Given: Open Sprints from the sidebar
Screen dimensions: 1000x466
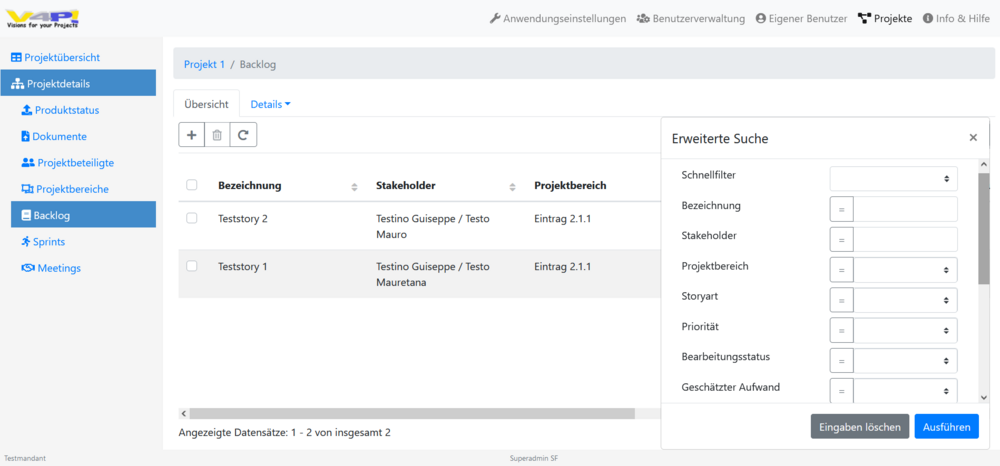Looking at the screenshot, I should tap(48, 241).
